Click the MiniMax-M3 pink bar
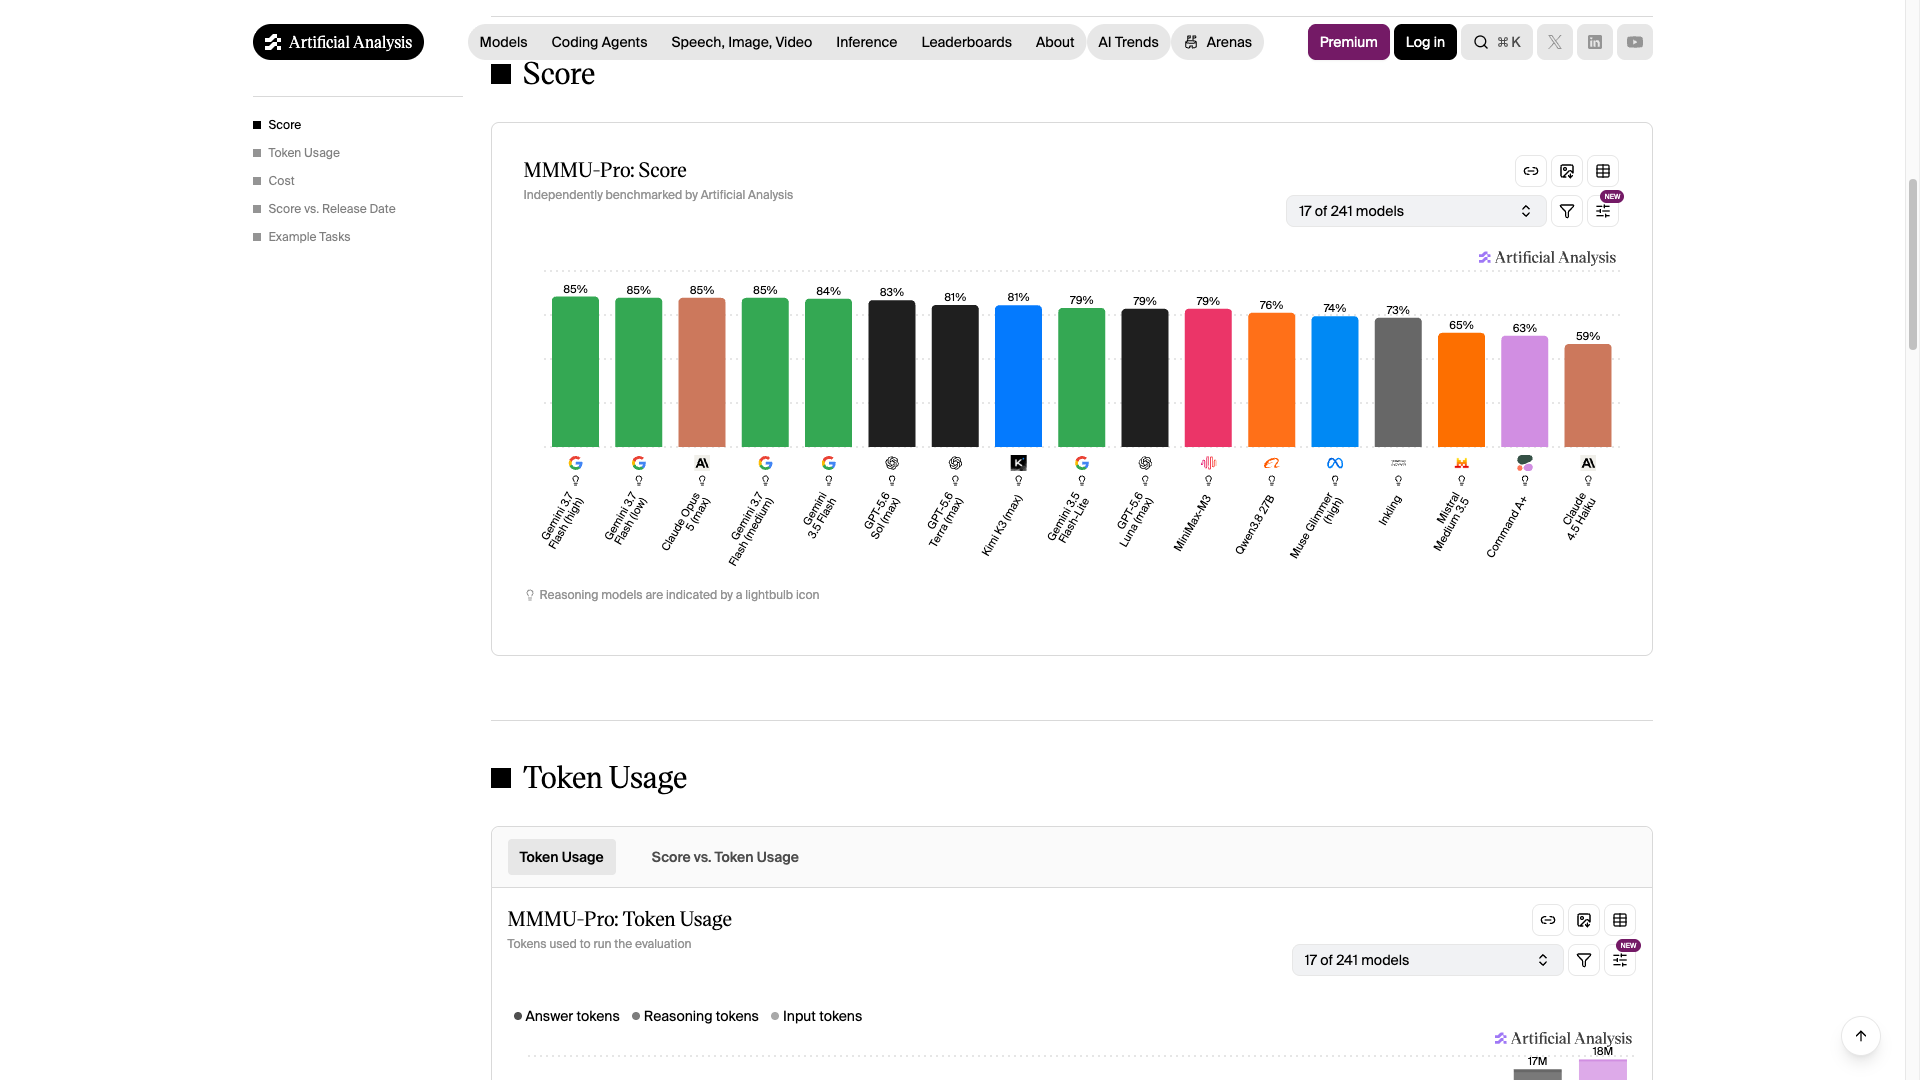Screen dimensions: 1920x1080 [x=1208, y=378]
